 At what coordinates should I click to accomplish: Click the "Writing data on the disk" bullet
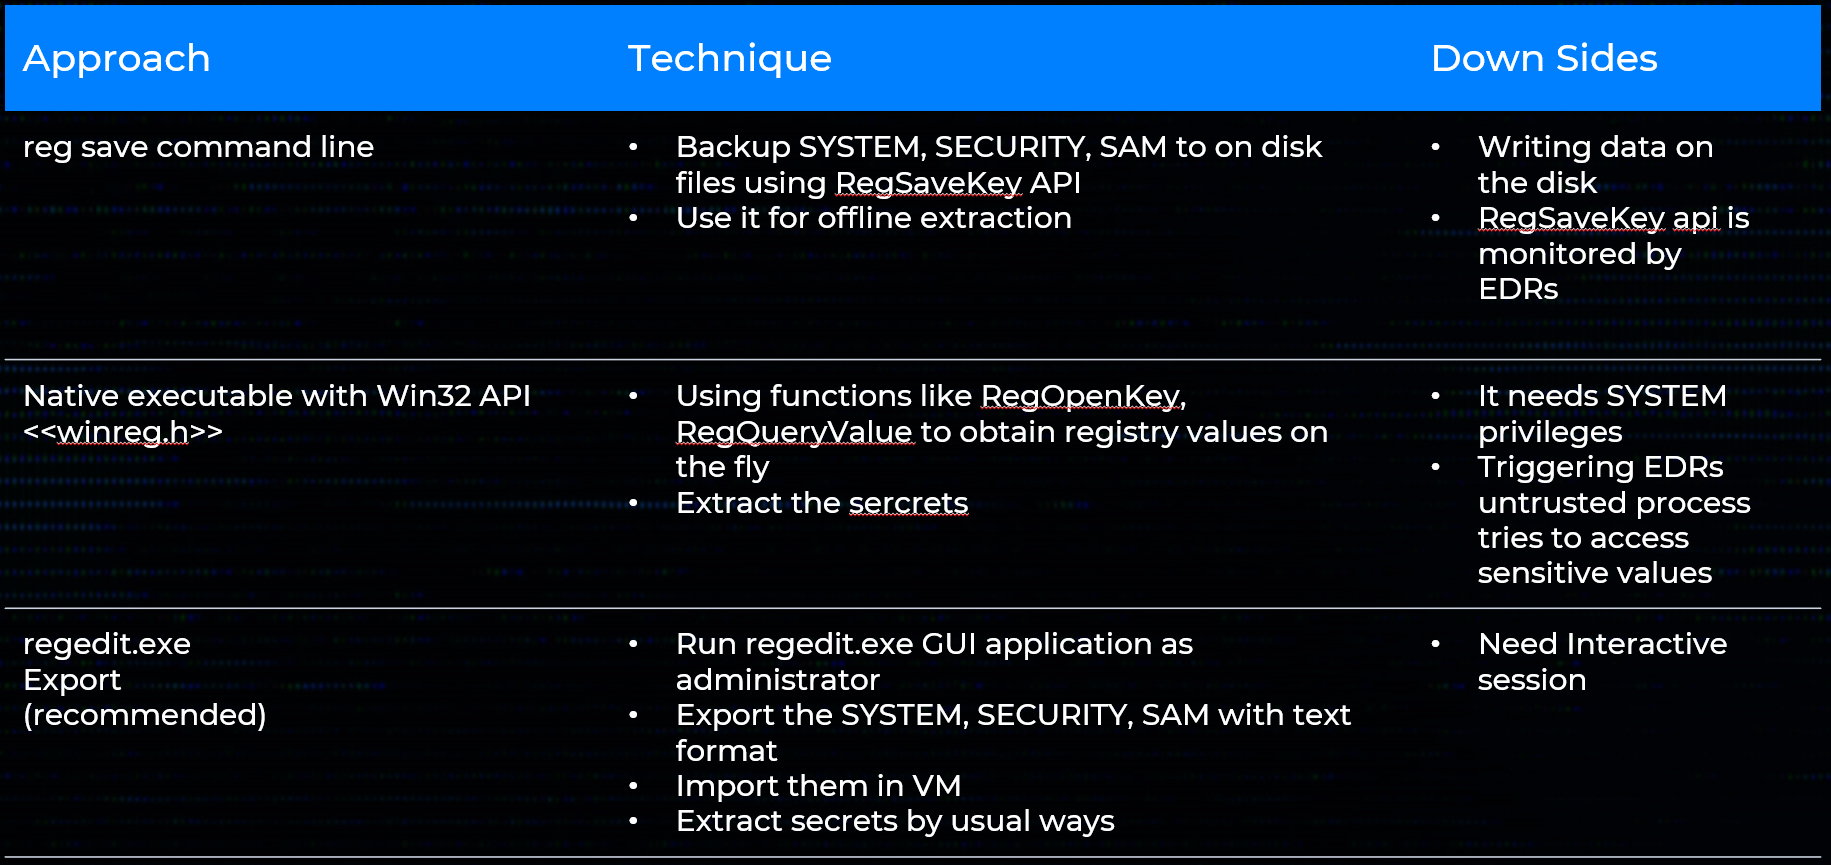[1594, 148]
